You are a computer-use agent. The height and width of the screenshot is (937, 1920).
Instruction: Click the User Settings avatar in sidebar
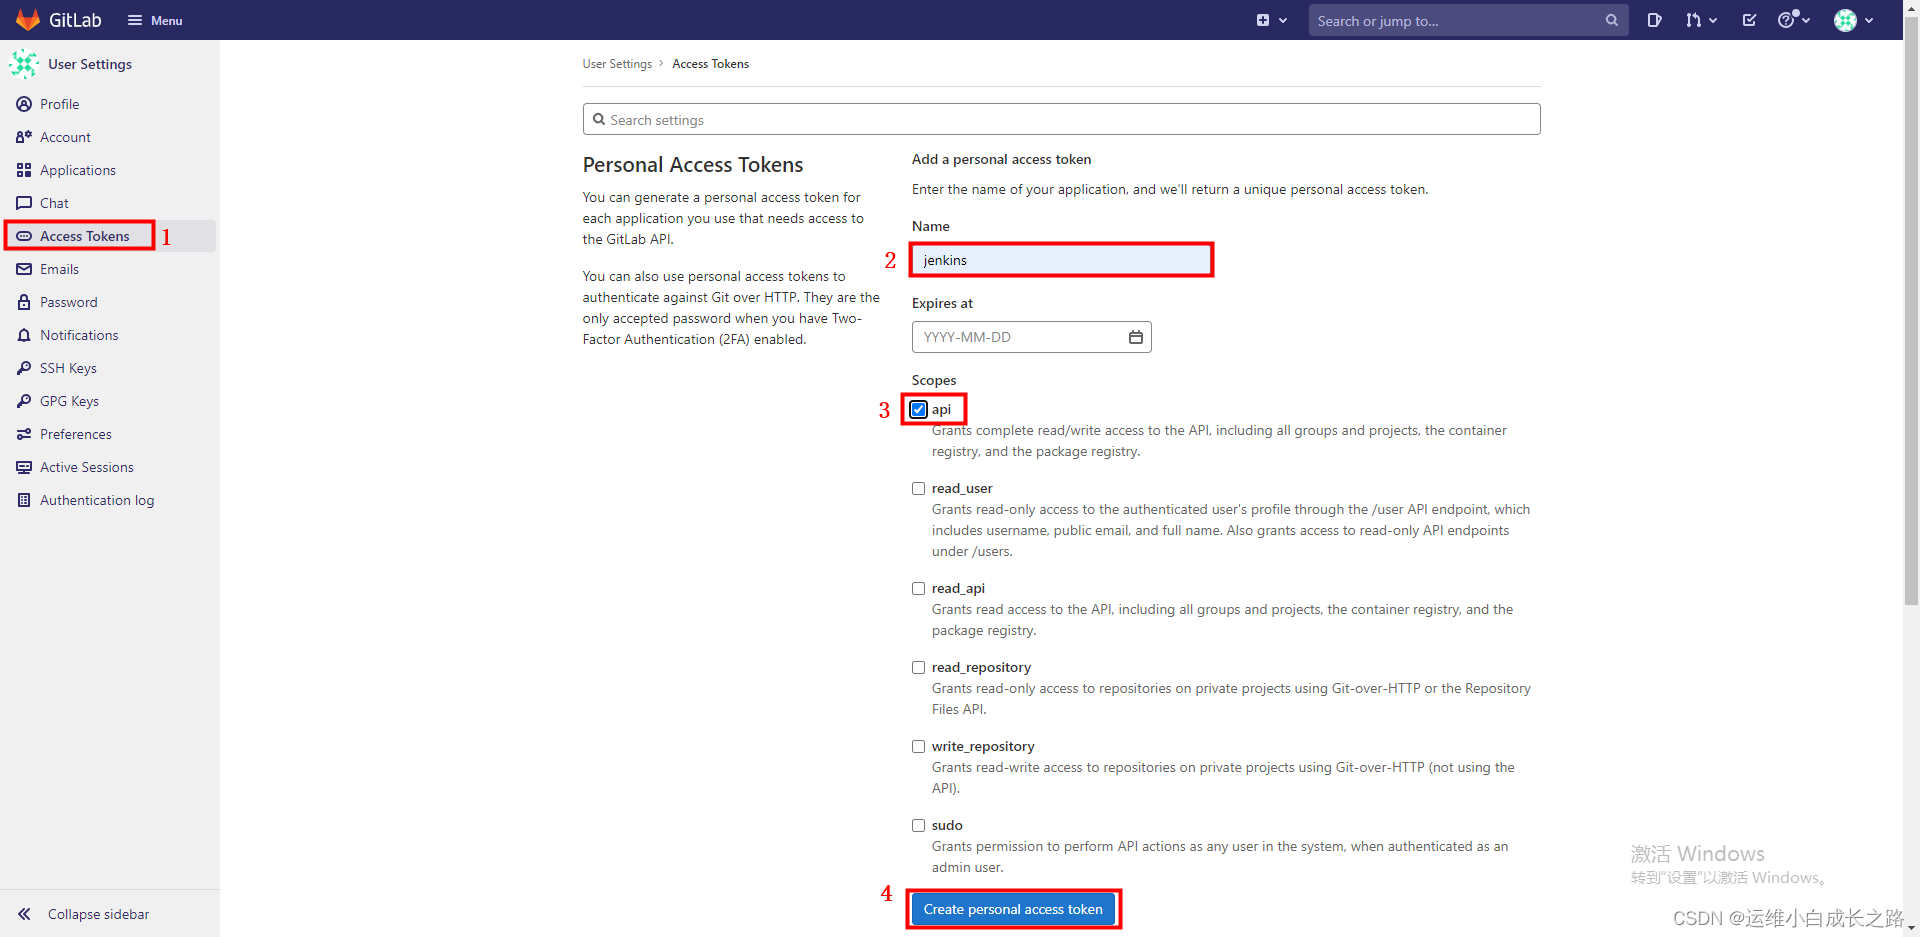tap(24, 64)
